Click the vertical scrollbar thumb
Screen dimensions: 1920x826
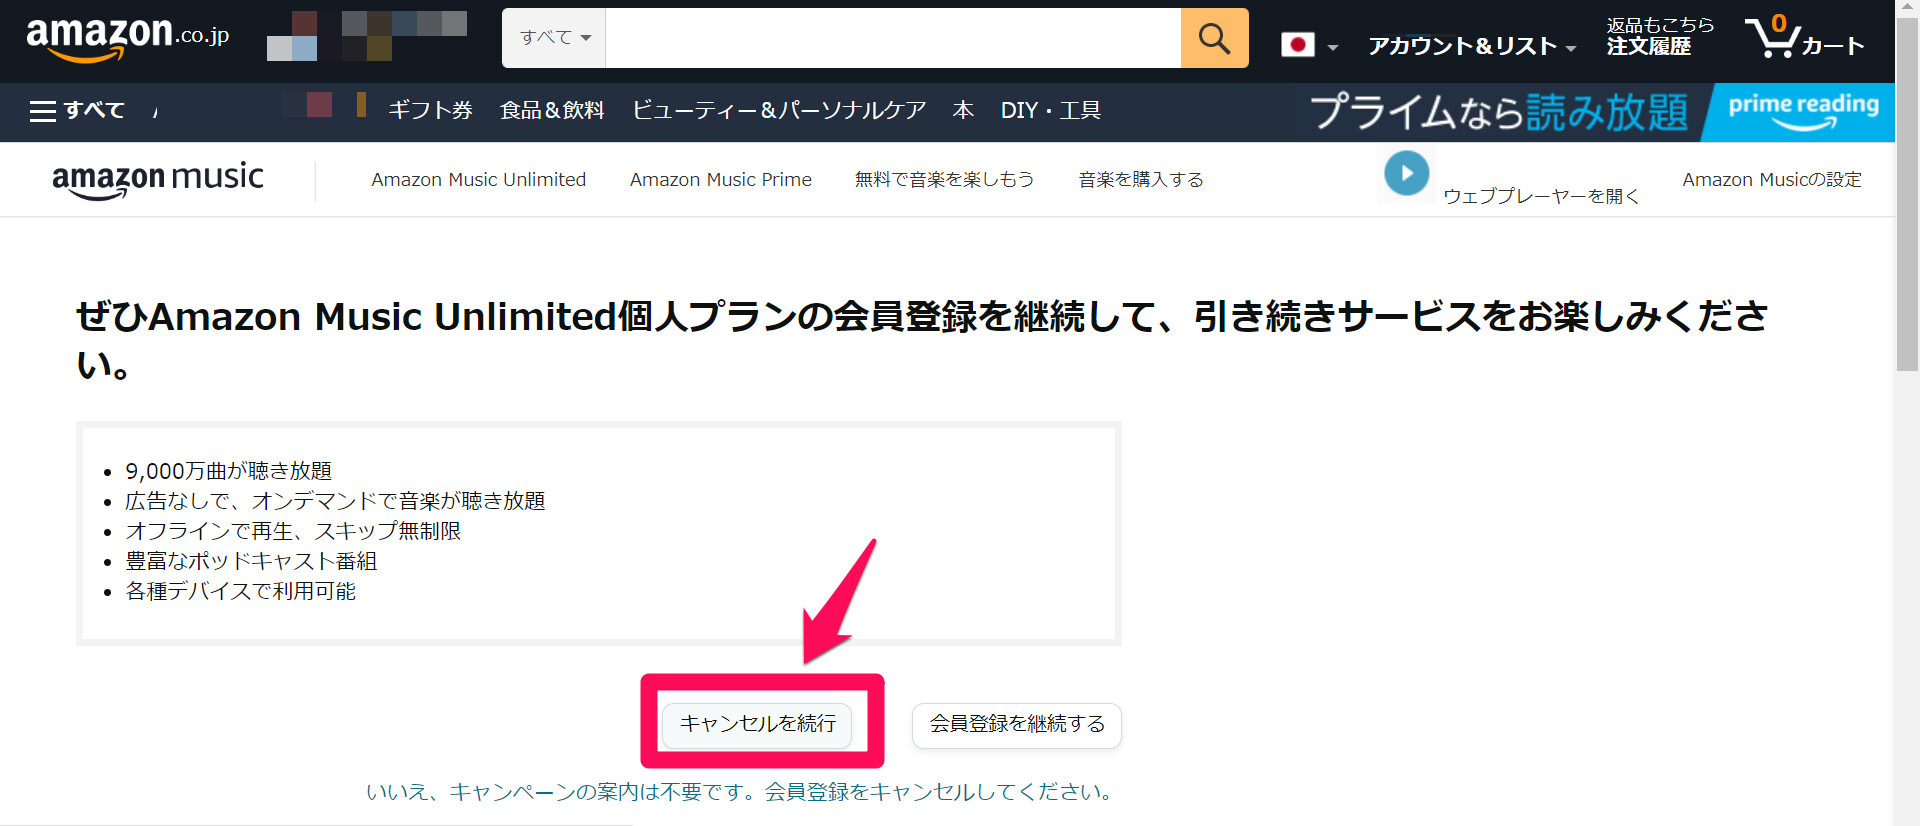pyautogui.click(x=1907, y=195)
